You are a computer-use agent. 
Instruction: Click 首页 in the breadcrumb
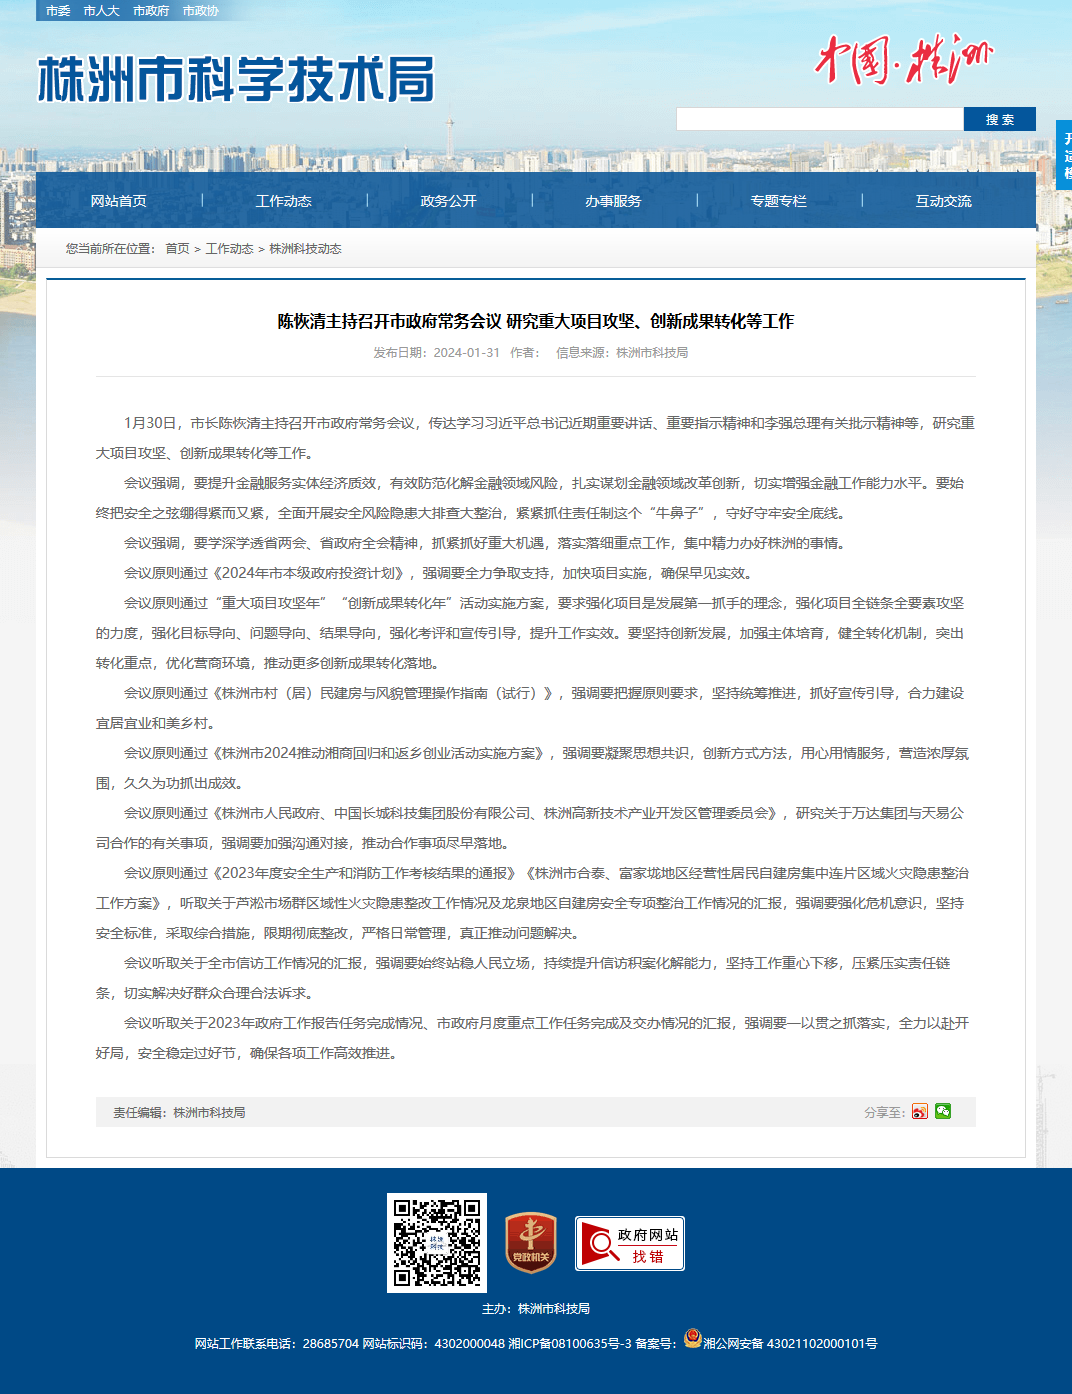(177, 249)
